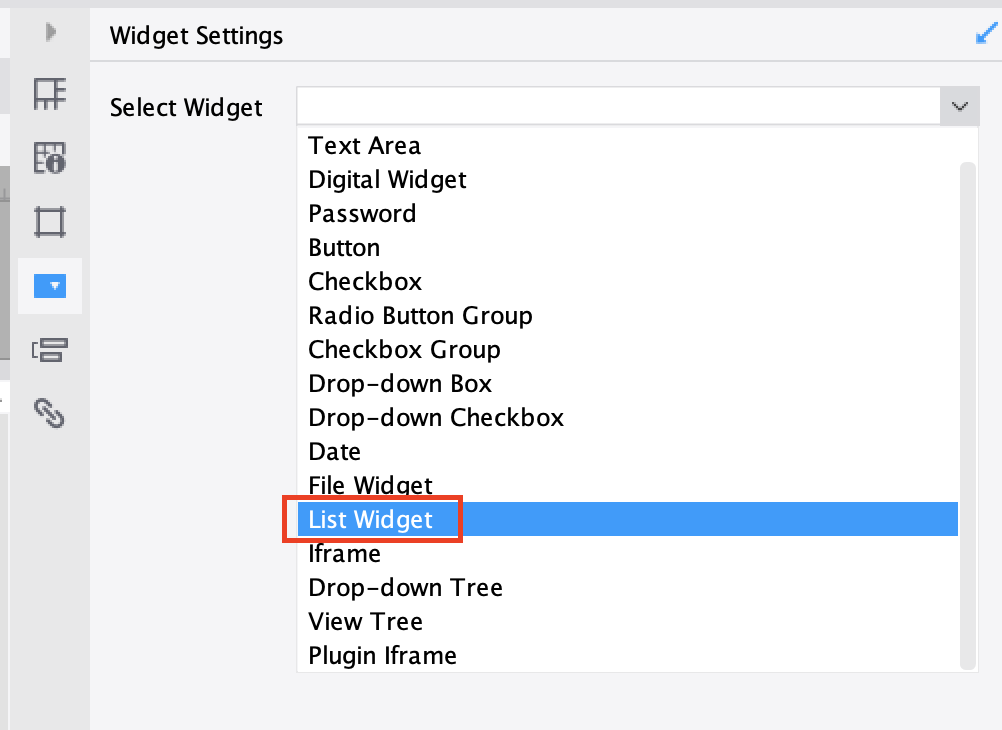Click the Widget Settings panel title
This screenshot has height=730, width=1002.
196,35
